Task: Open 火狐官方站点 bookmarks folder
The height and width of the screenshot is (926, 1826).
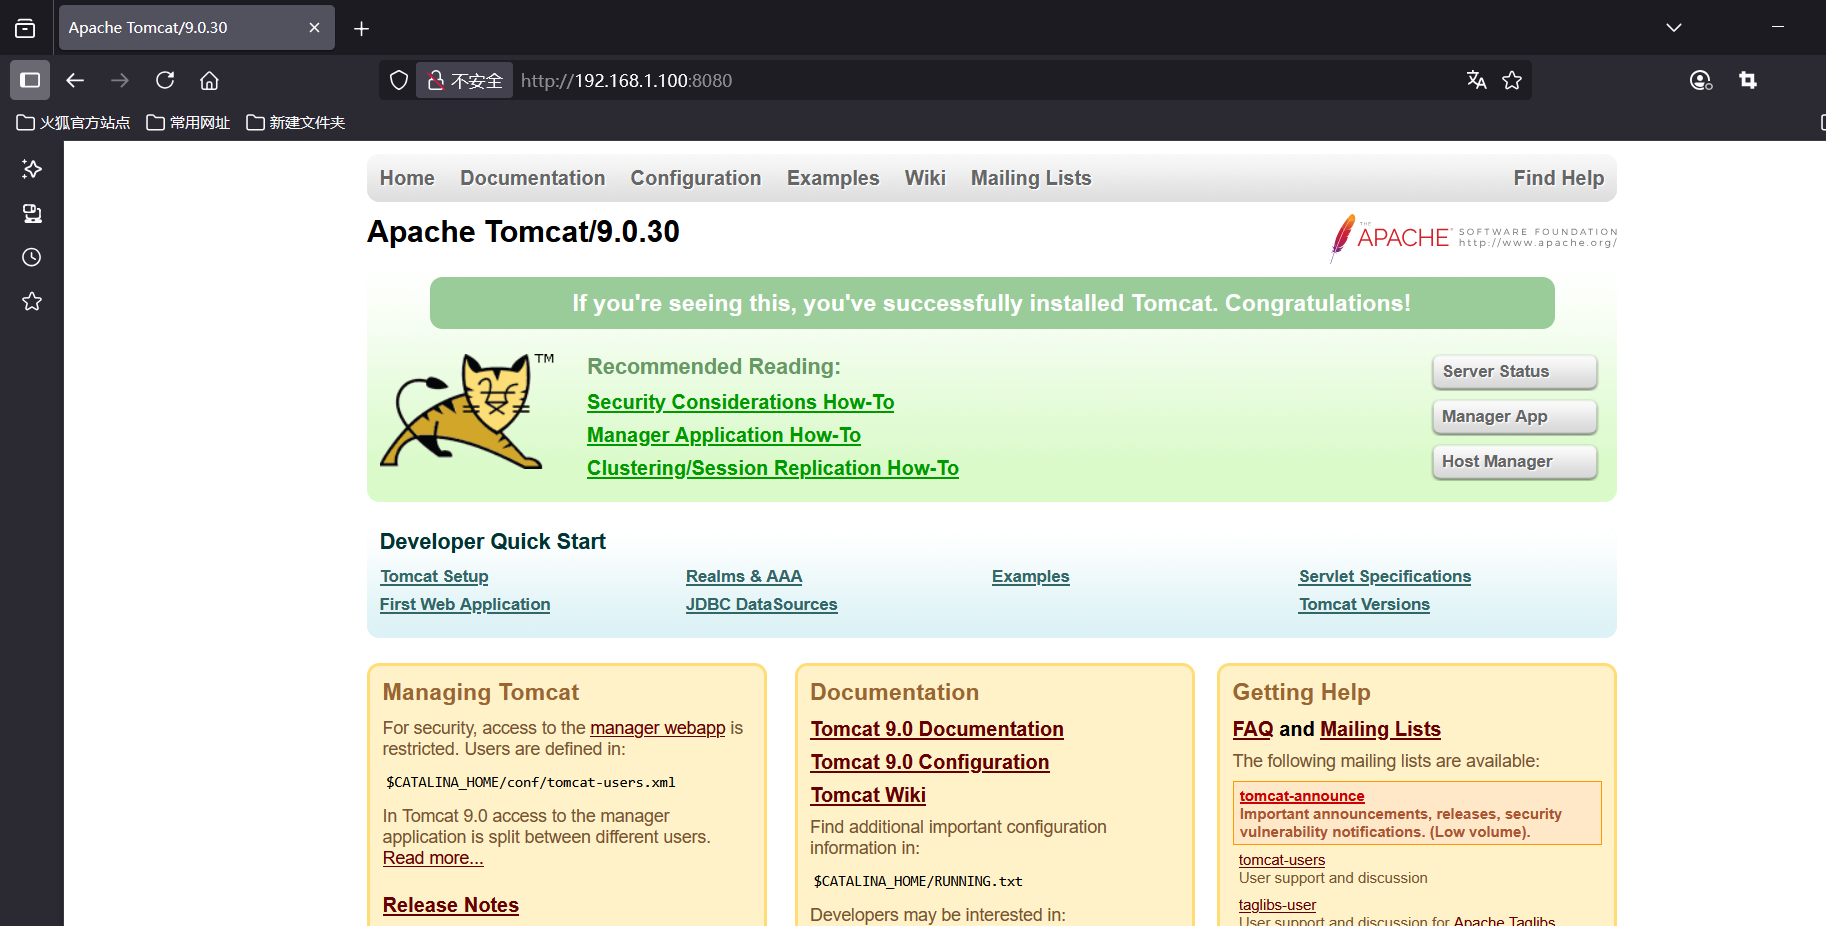Action: tap(74, 122)
